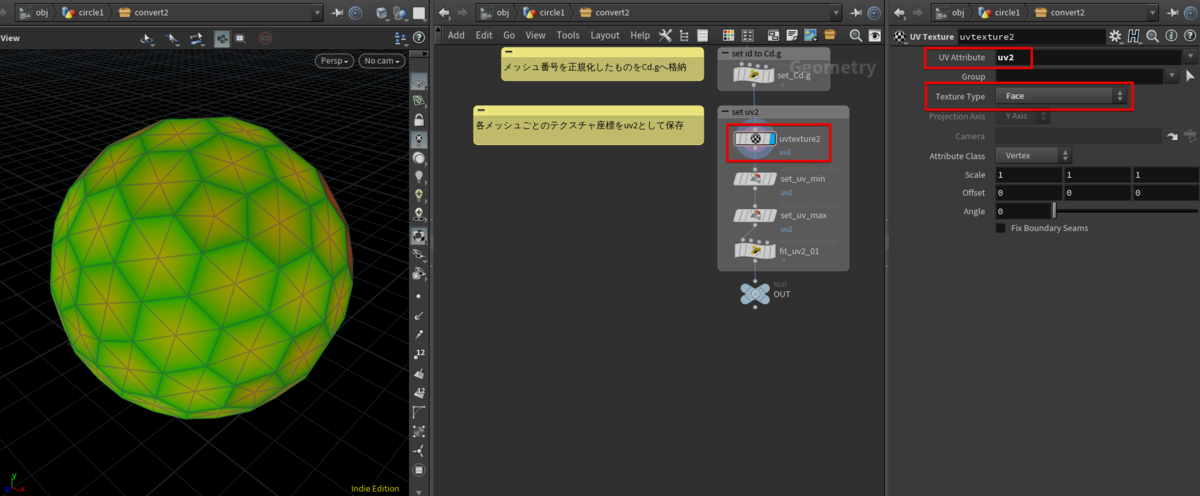This screenshot has height=496, width=1200.
Task: Collapse the second yellow sticky note
Action: click(x=481, y=110)
